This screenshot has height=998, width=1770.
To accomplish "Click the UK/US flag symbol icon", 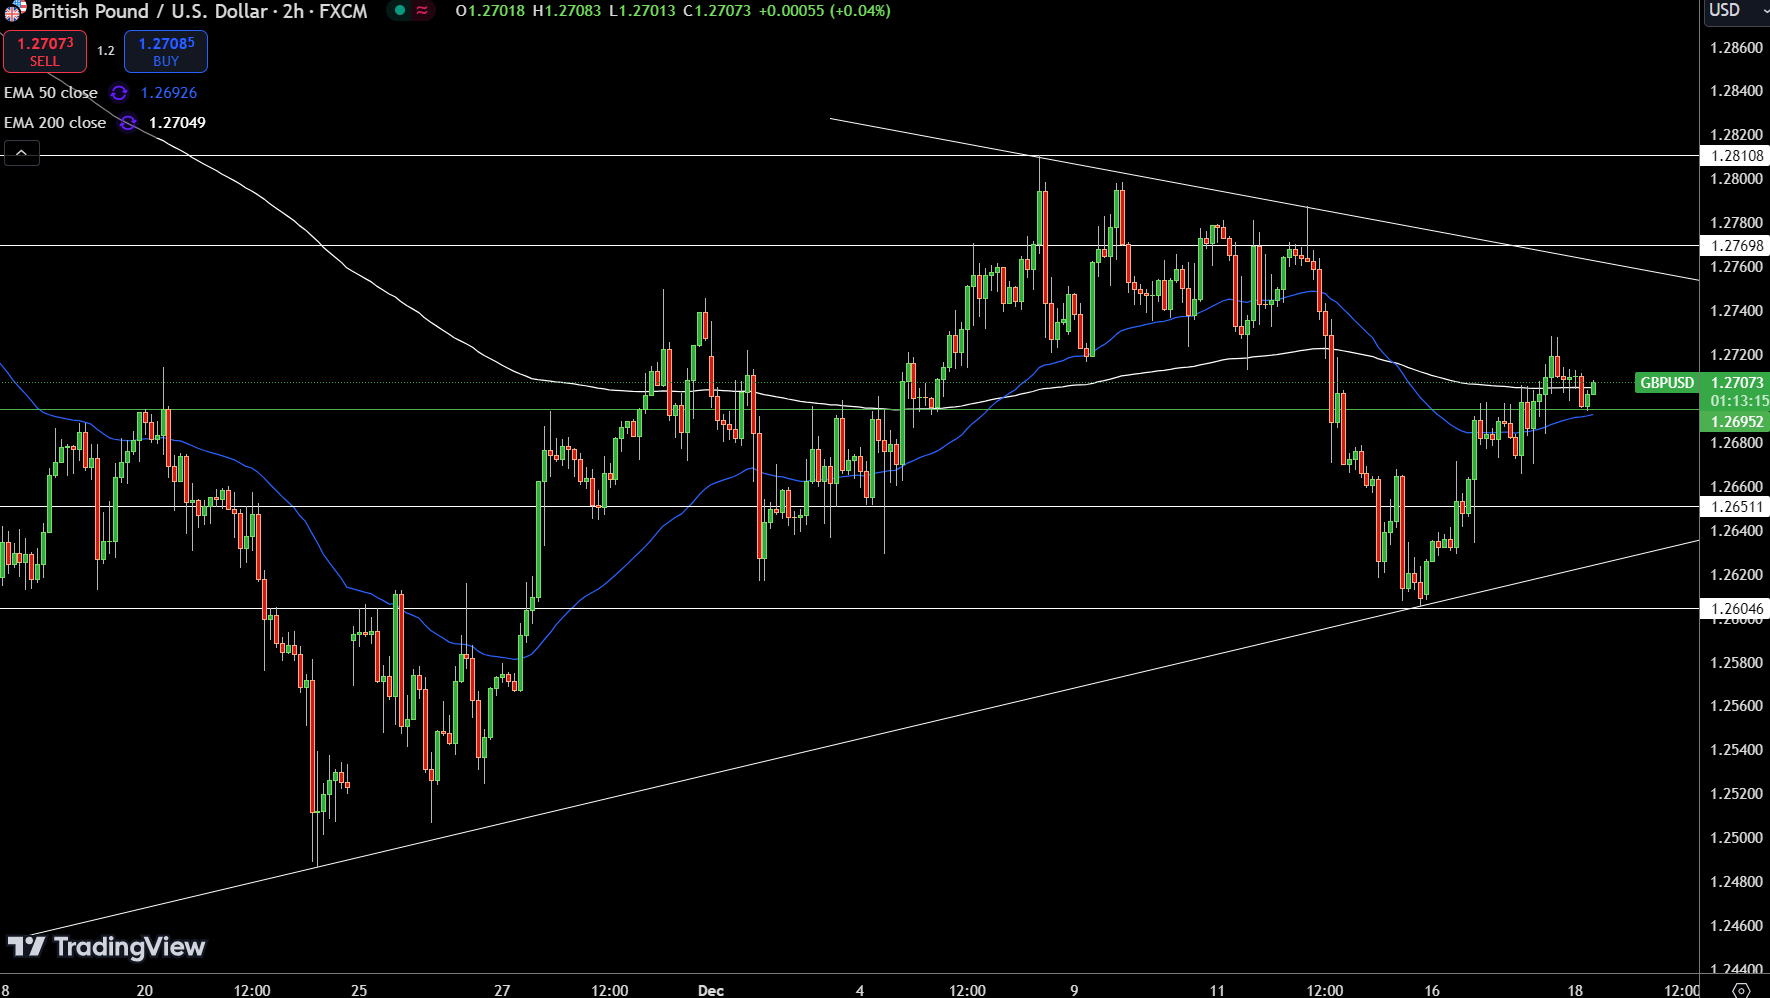I will (x=14, y=11).
